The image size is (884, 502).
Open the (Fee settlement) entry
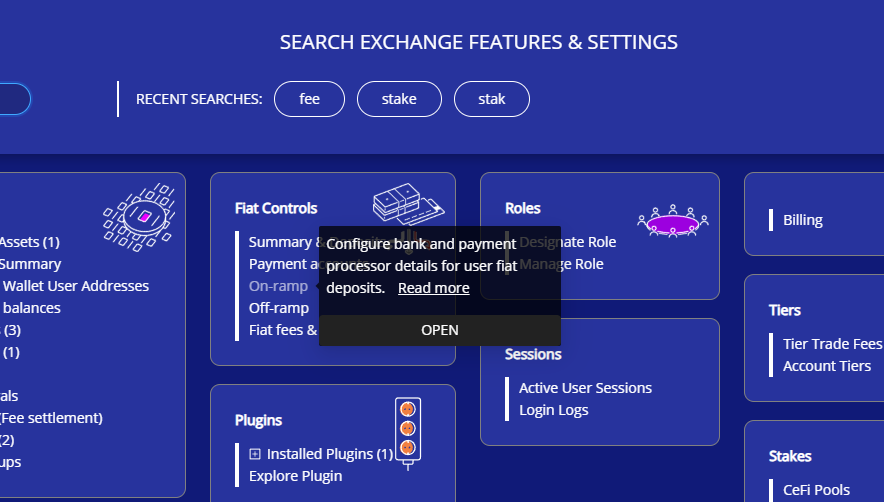pyautogui.click(x=51, y=418)
